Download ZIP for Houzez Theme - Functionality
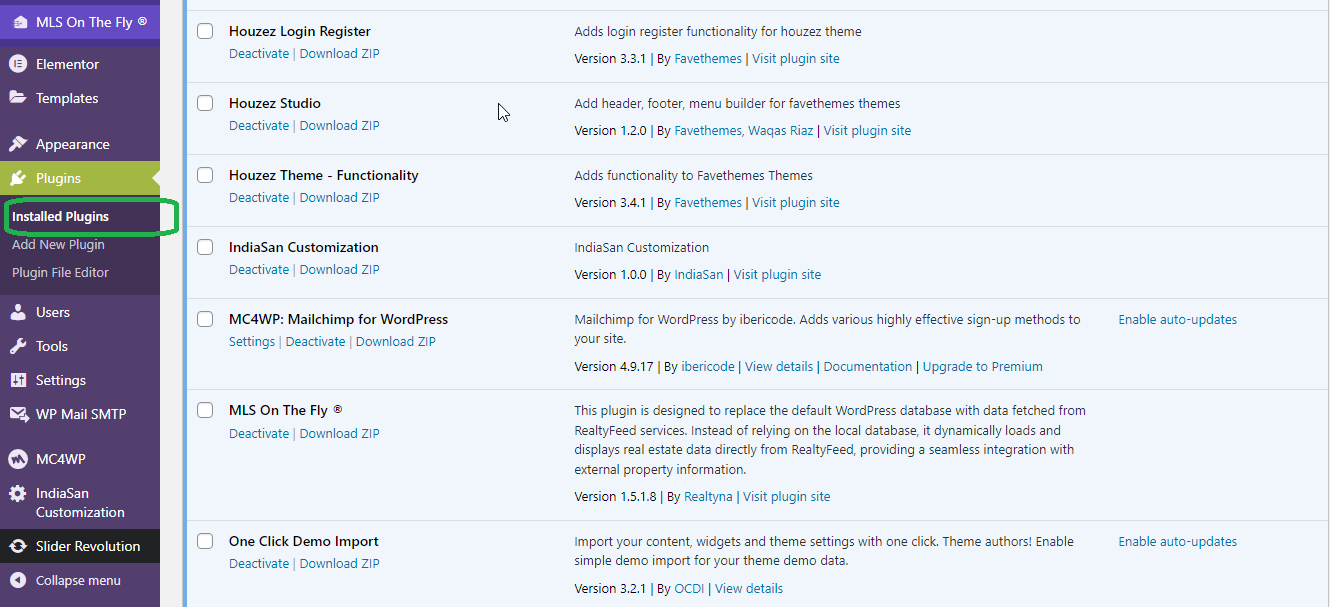Screen dimensions: 1330x607 (x=340, y=198)
